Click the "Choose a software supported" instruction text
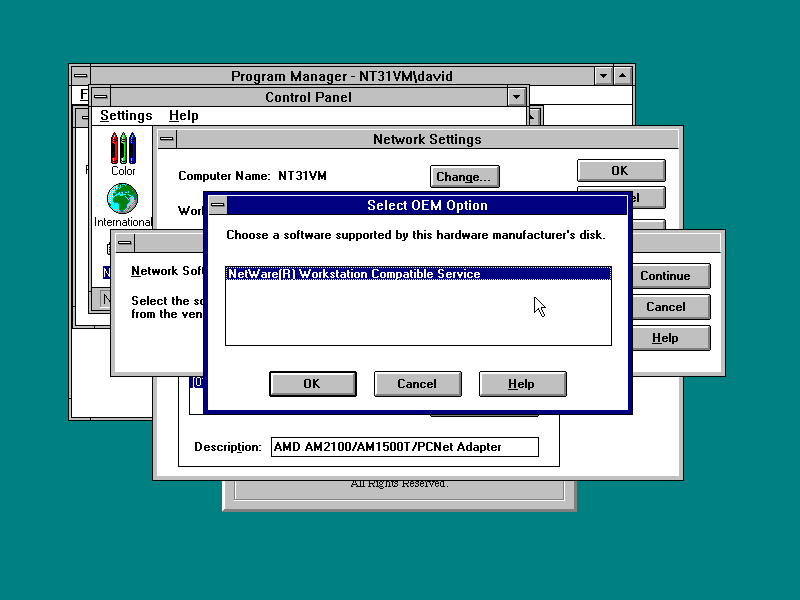 click(416, 235)
